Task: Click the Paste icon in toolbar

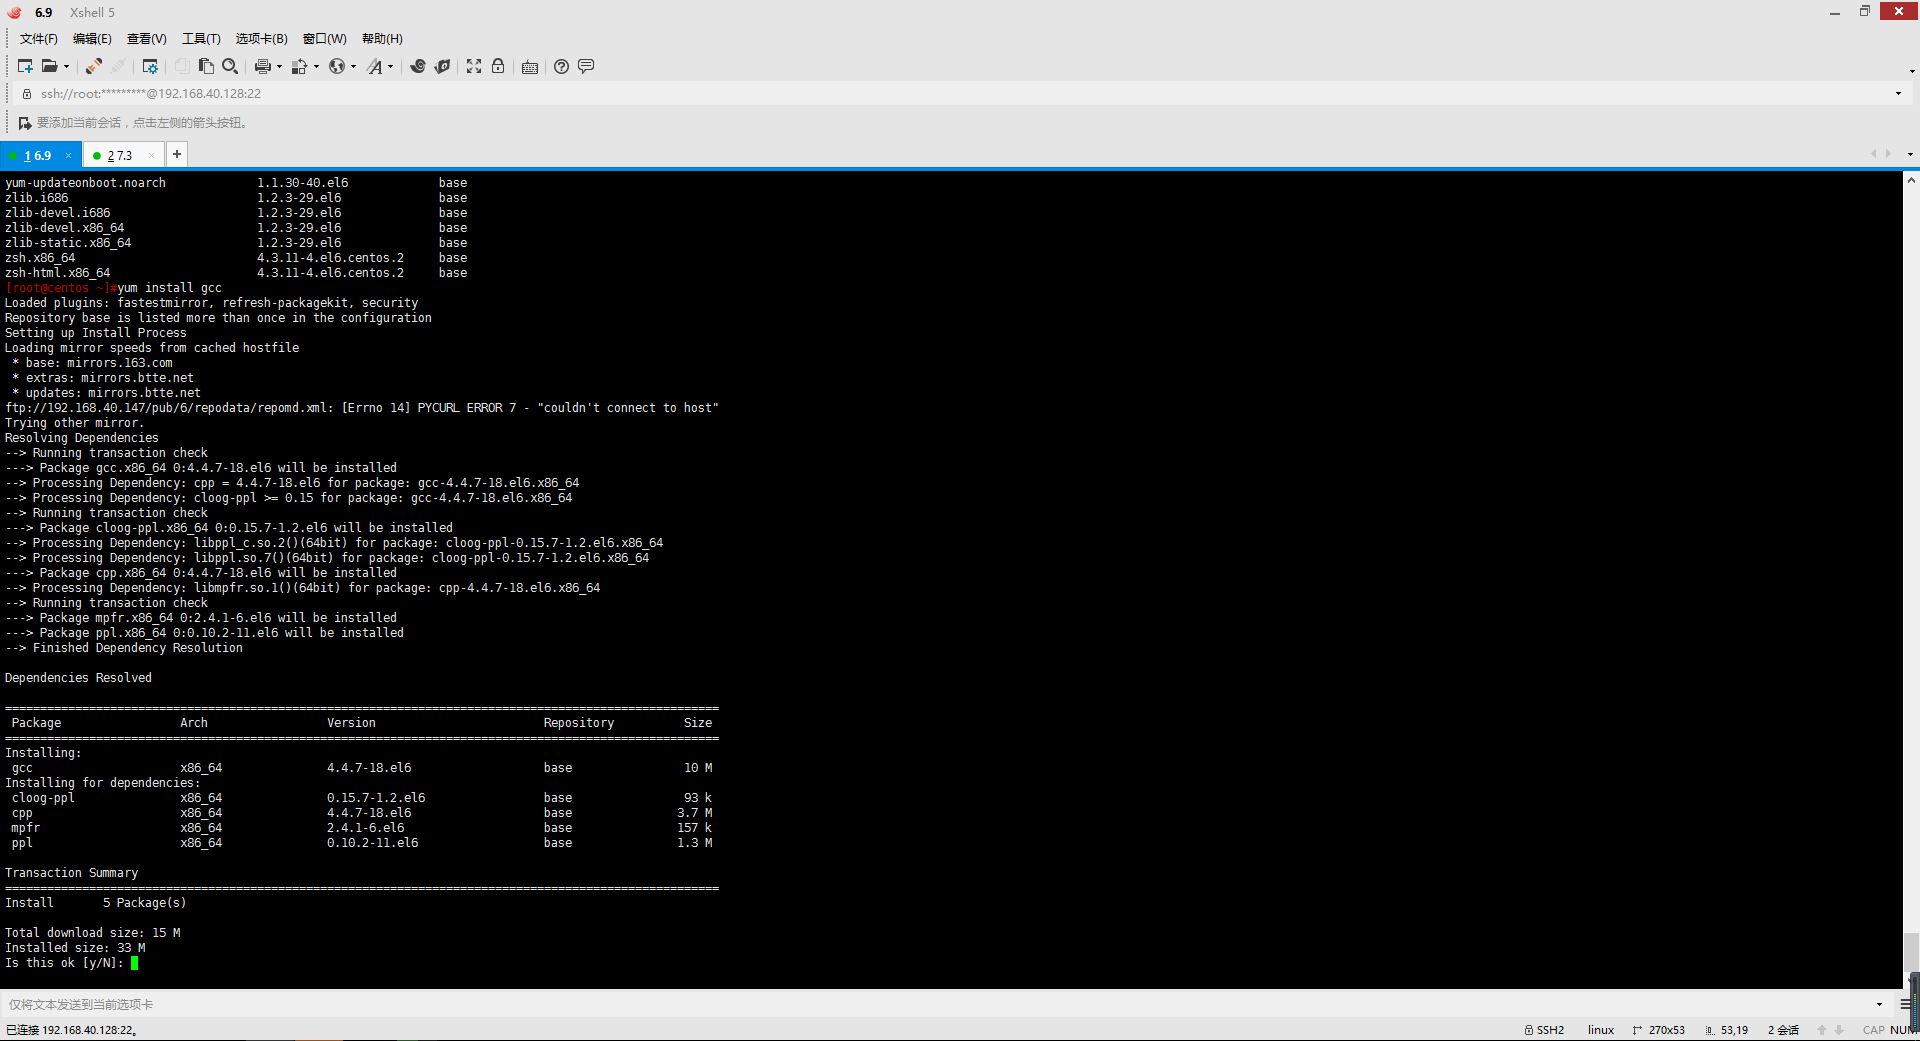Action: tap(206, 66)
